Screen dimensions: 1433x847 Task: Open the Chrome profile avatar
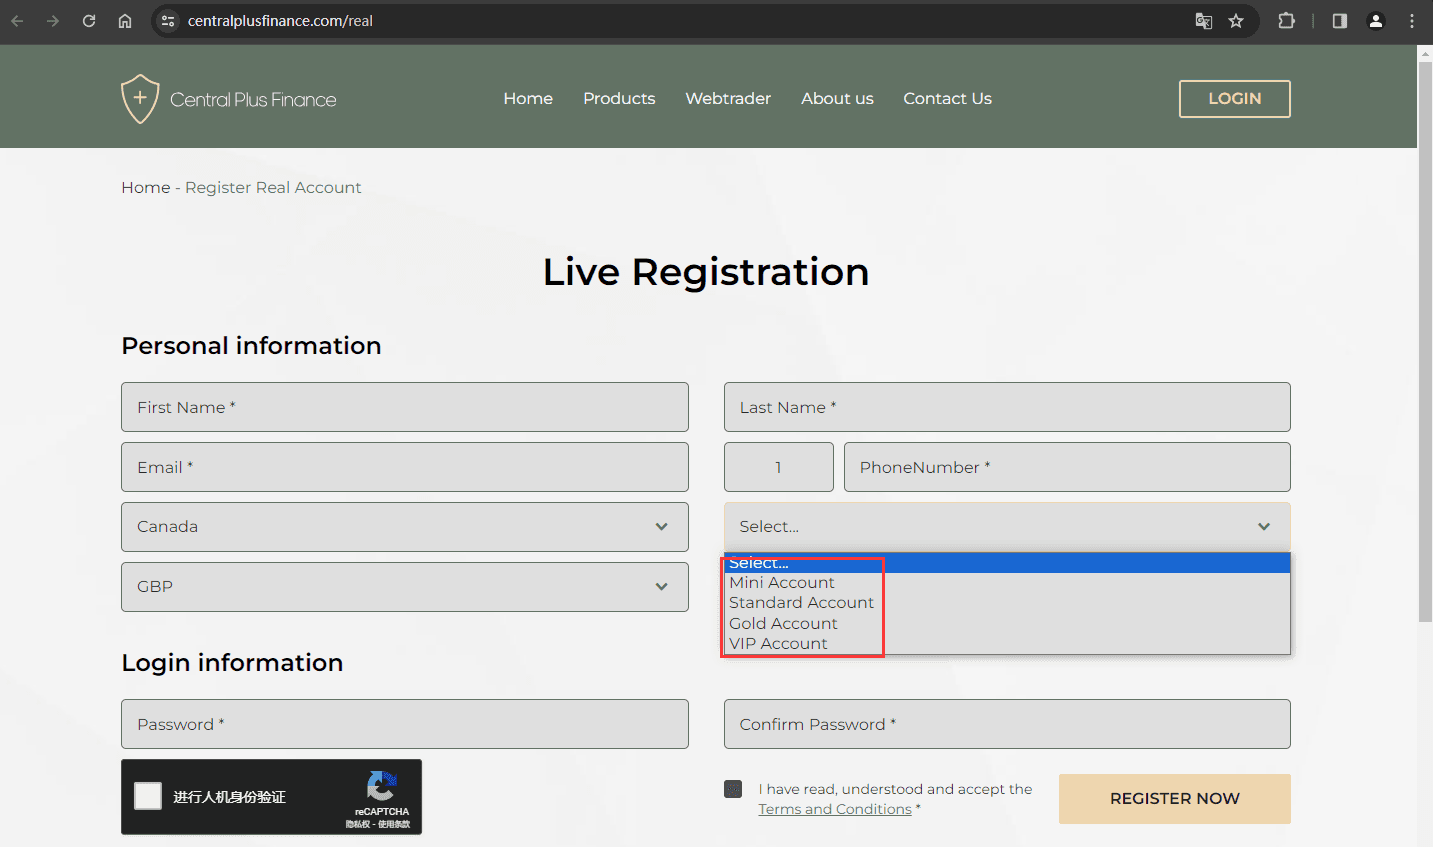pyautogui.click(x=1376, y=21)
